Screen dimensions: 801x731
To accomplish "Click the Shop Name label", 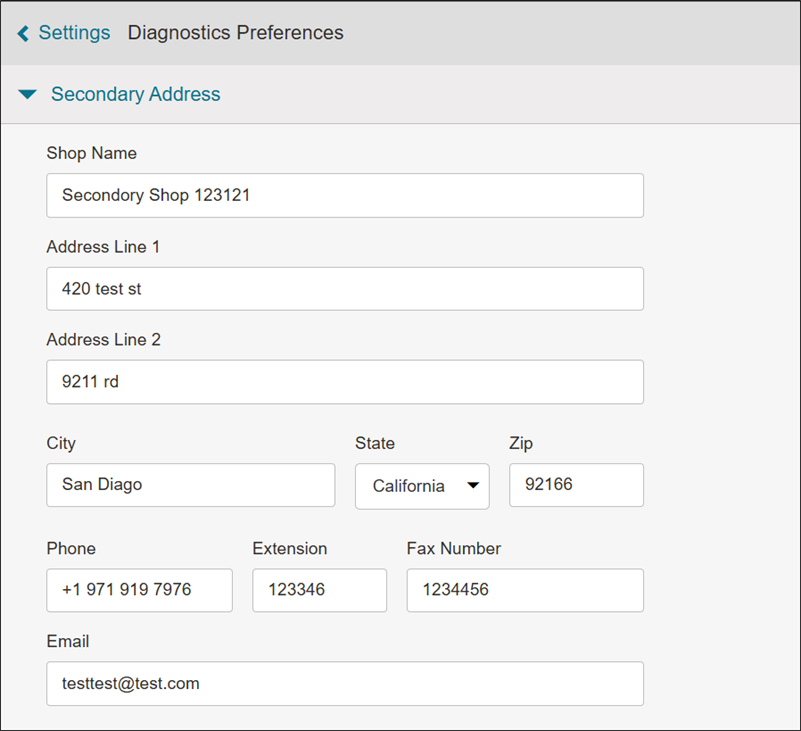I will [x=91, y=153].
